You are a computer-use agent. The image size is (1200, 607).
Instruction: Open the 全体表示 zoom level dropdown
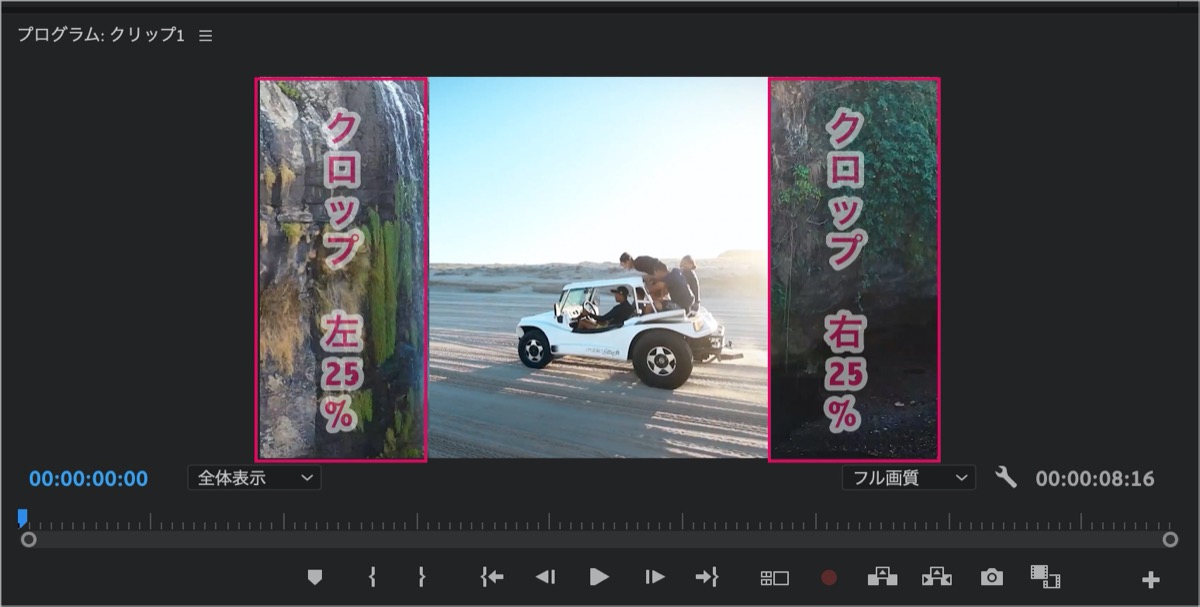click(254, 478)
